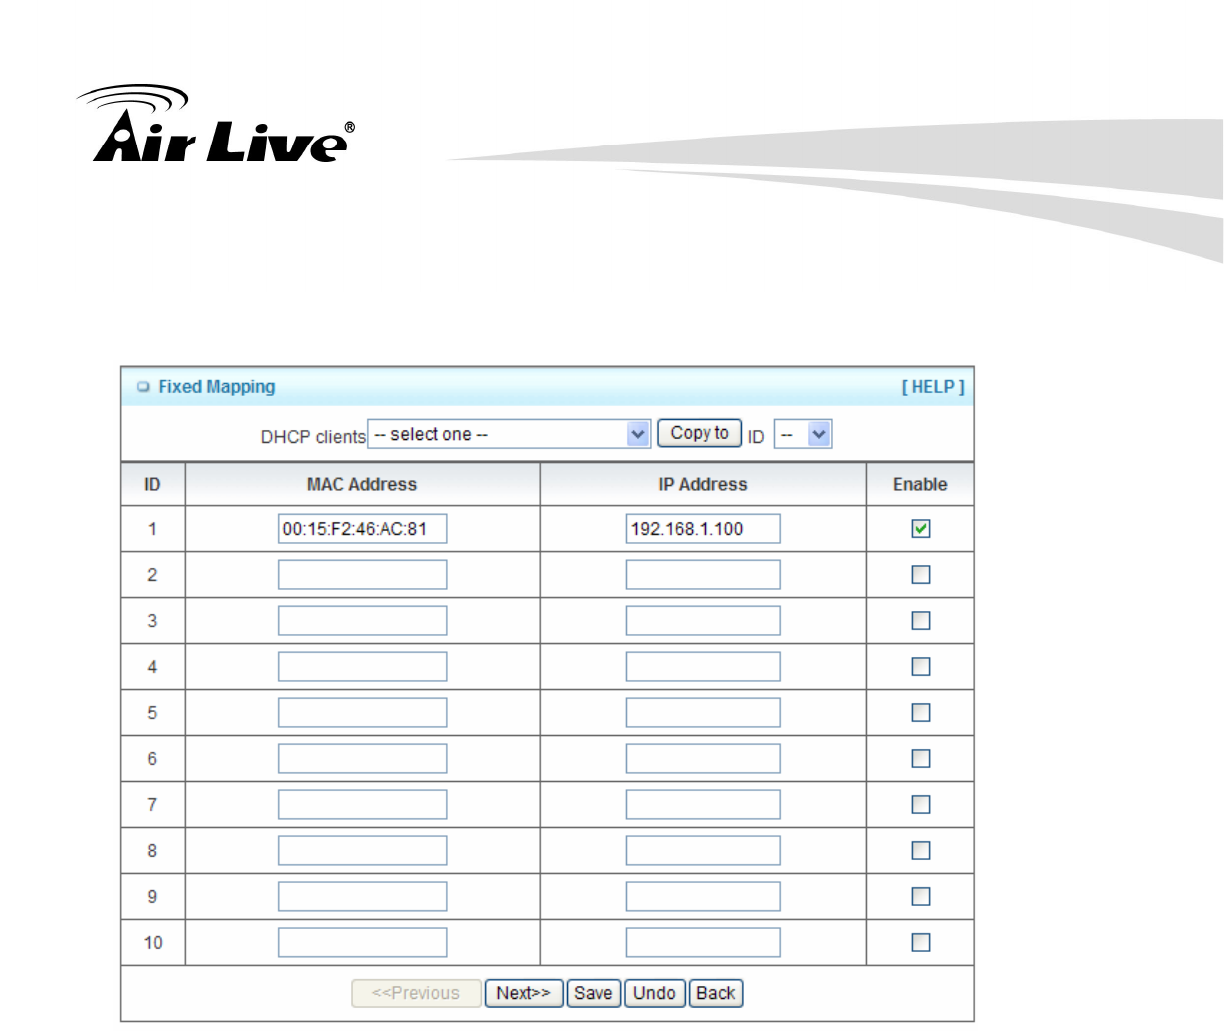Viewport: 1224px width, 1031px height.
Task: Check Enable for ID 3
Action: 921,620
